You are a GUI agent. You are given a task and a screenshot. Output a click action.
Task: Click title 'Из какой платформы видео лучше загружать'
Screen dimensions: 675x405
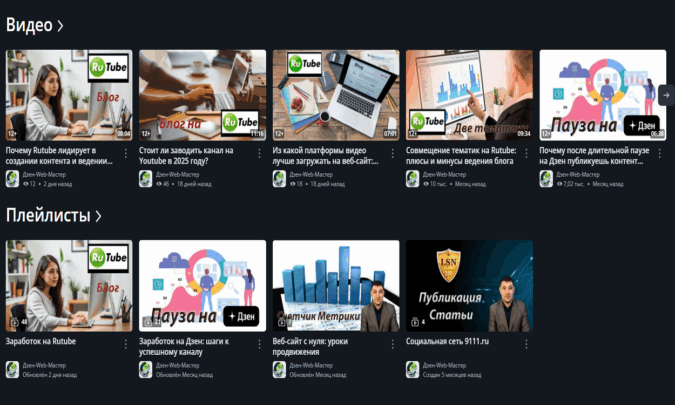tap(325, 156)
